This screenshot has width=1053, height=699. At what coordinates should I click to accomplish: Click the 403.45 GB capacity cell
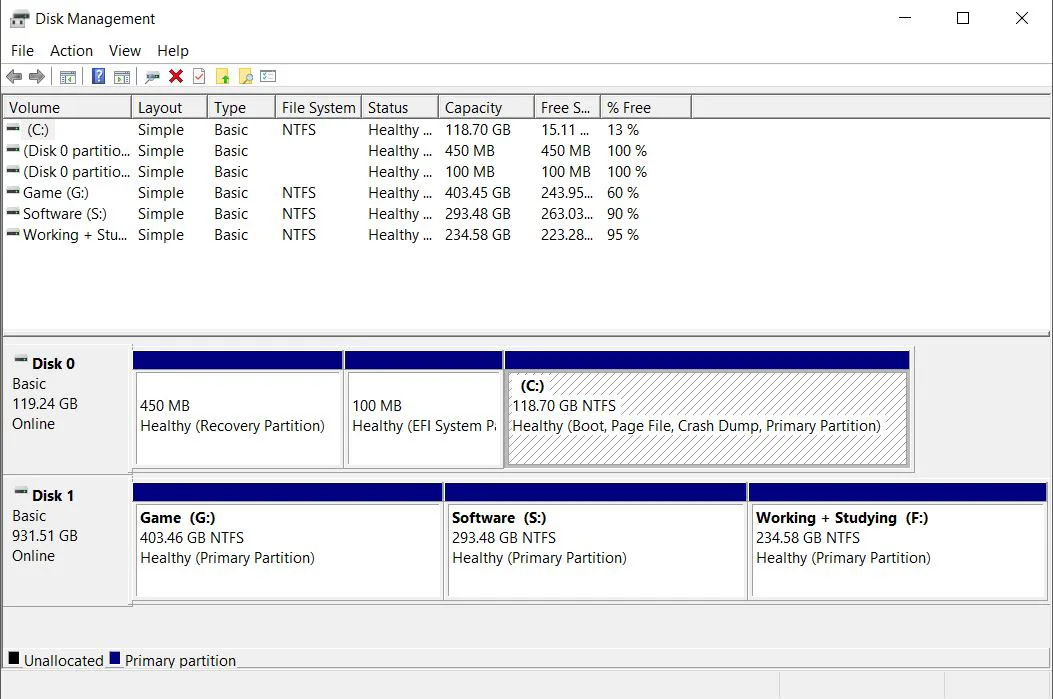coord(477,193)
